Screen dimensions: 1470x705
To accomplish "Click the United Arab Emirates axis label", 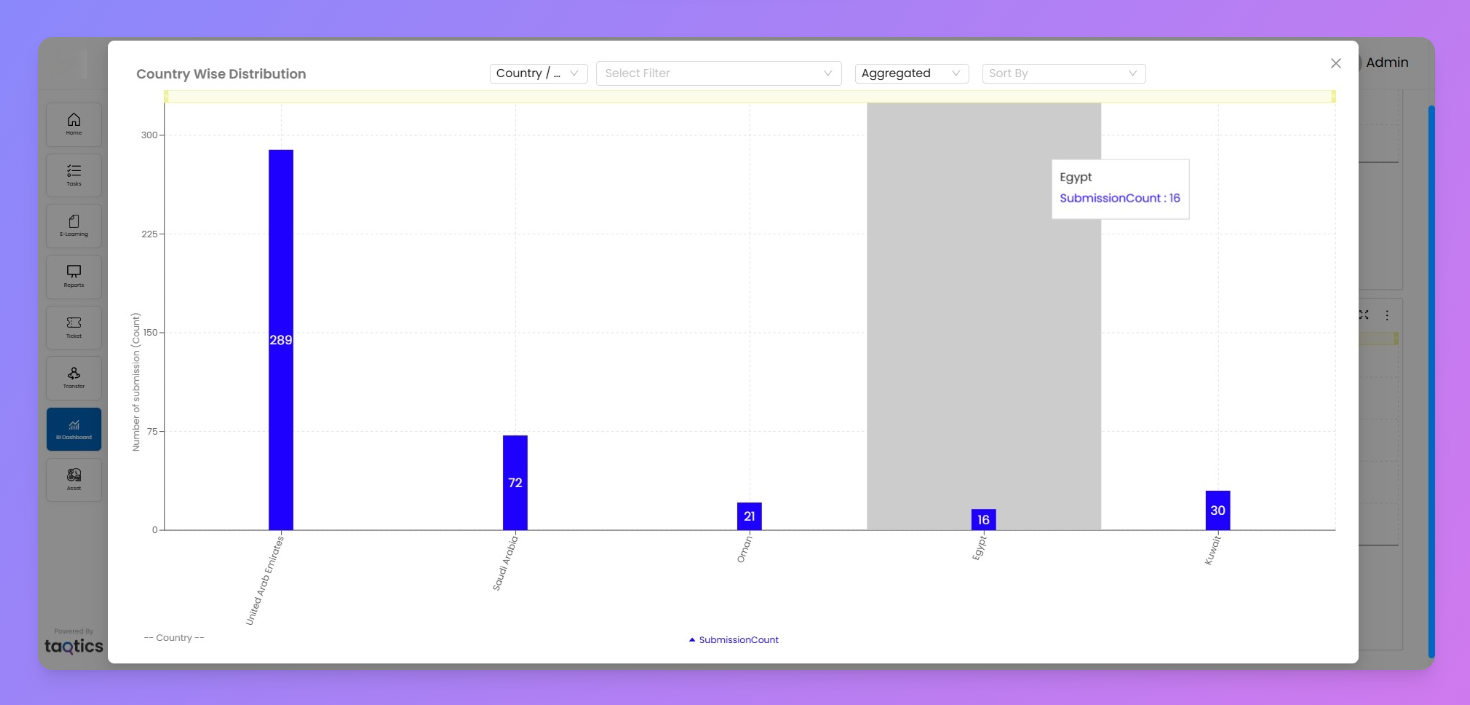I will 265,581.
